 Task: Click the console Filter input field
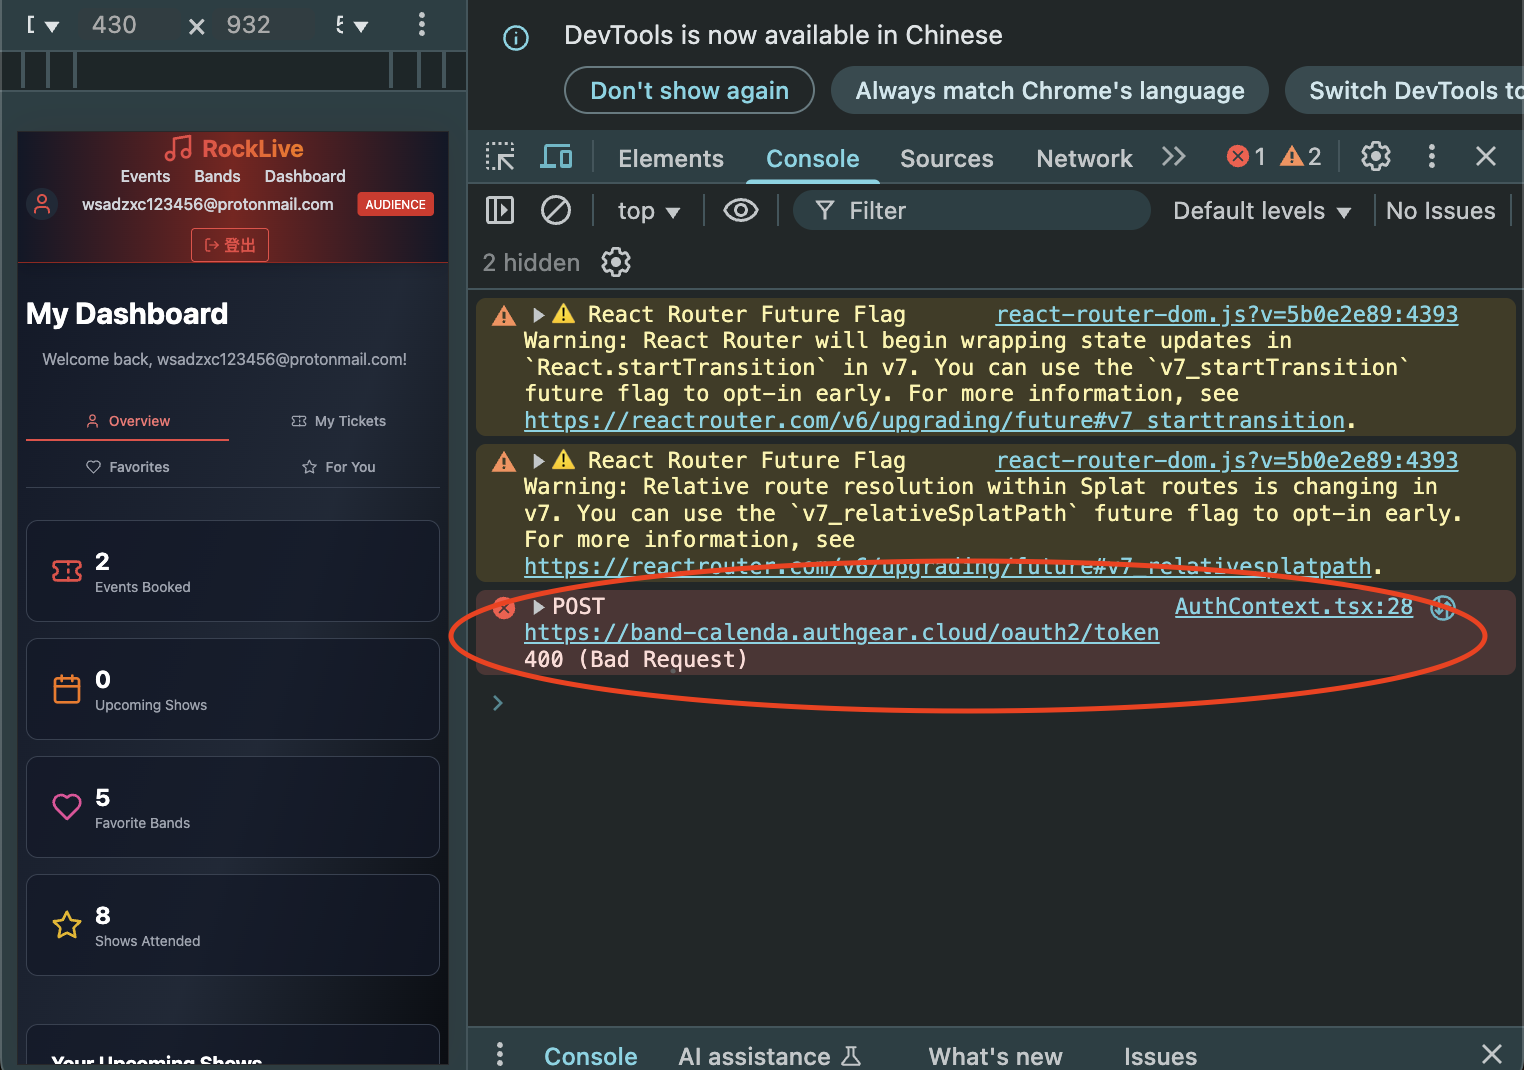click(x=972, y=210)
